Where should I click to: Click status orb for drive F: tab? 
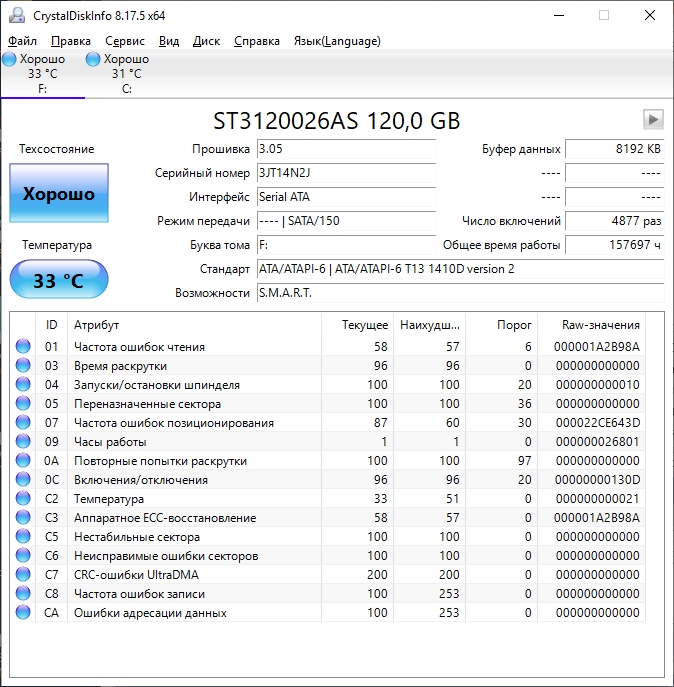pyautogui.click(x=9, y=59)
